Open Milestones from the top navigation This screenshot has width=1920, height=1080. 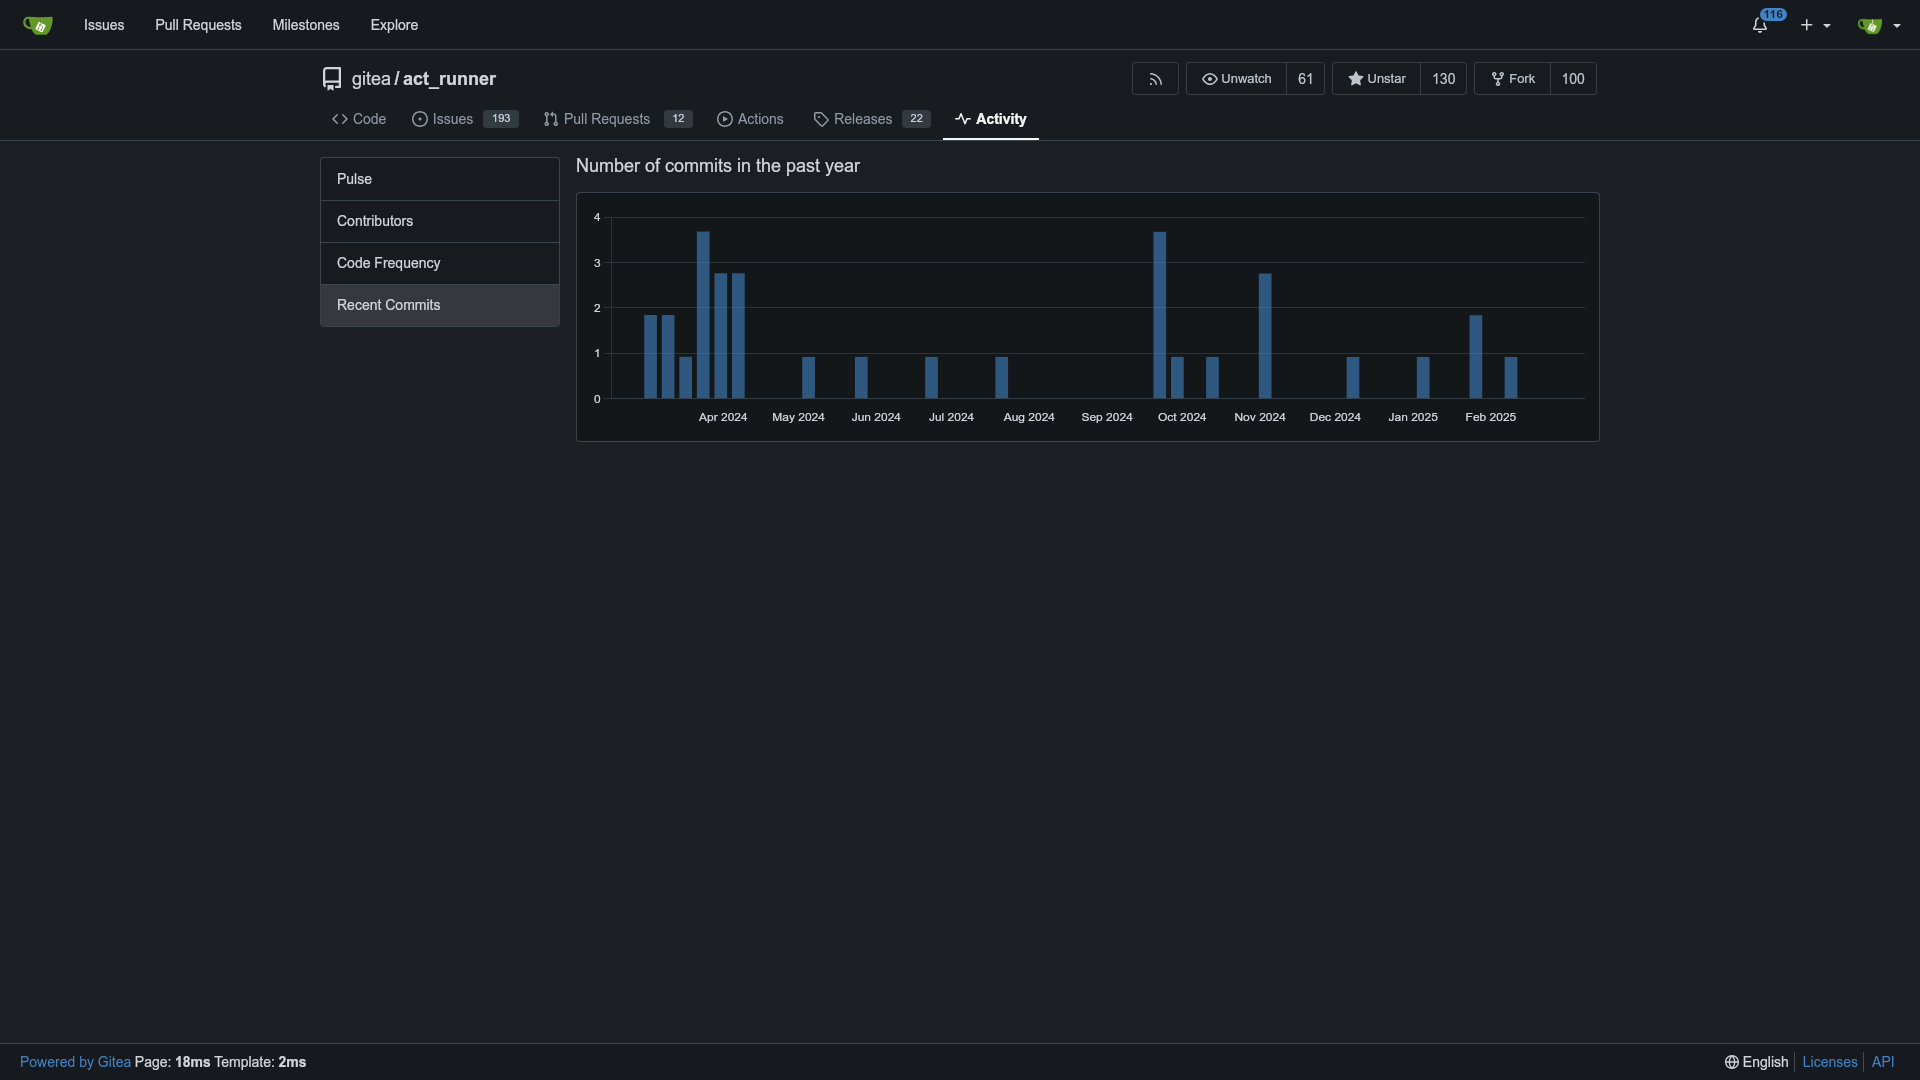tap(306, 24)
